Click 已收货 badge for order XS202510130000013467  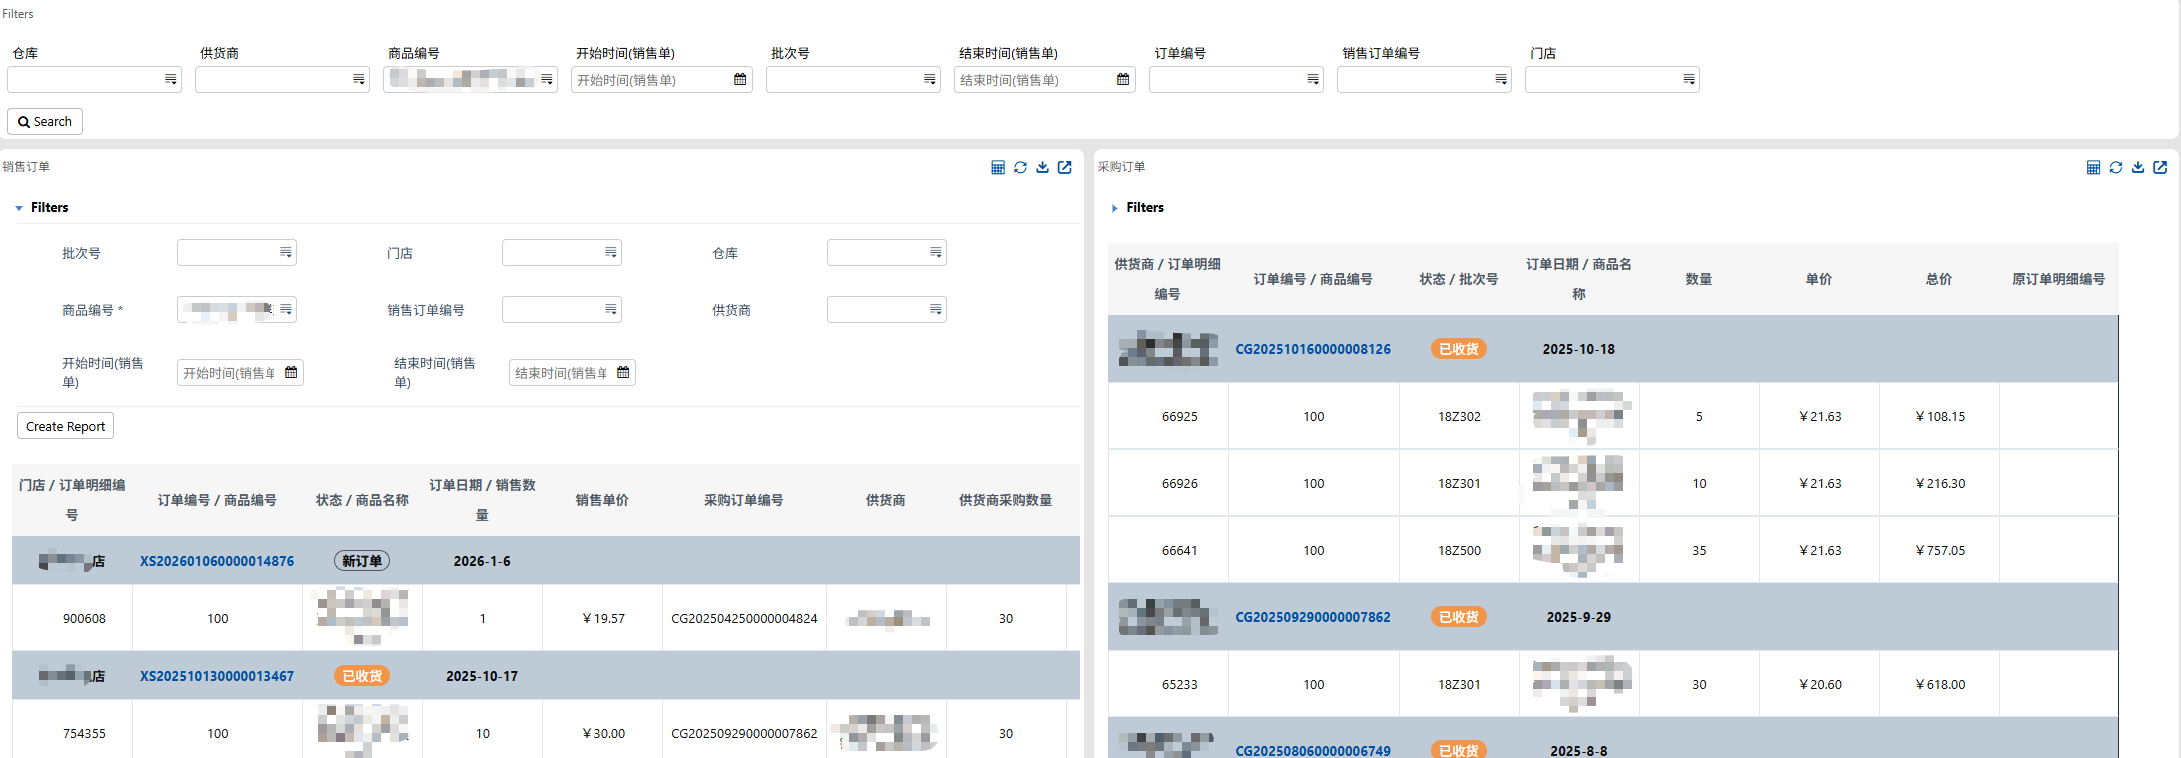click(x=362, y=676)
